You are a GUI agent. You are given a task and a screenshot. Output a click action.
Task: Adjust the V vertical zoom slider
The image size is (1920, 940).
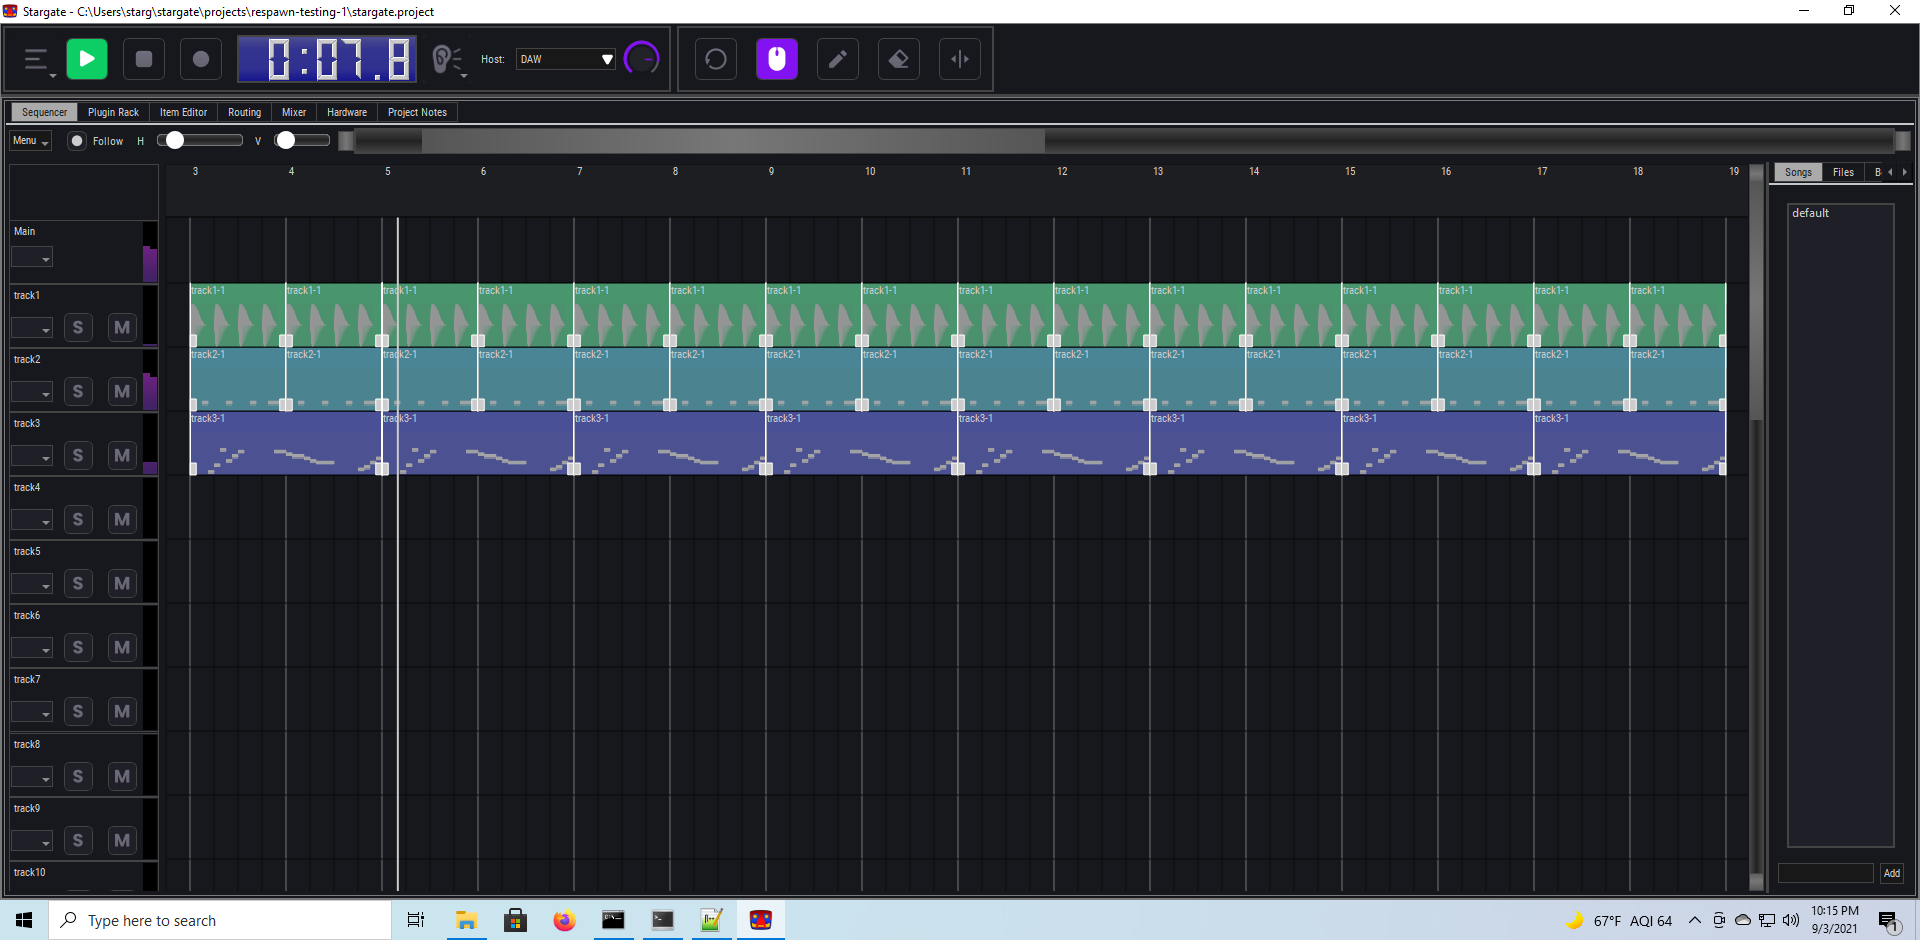(x=303, y=140)
